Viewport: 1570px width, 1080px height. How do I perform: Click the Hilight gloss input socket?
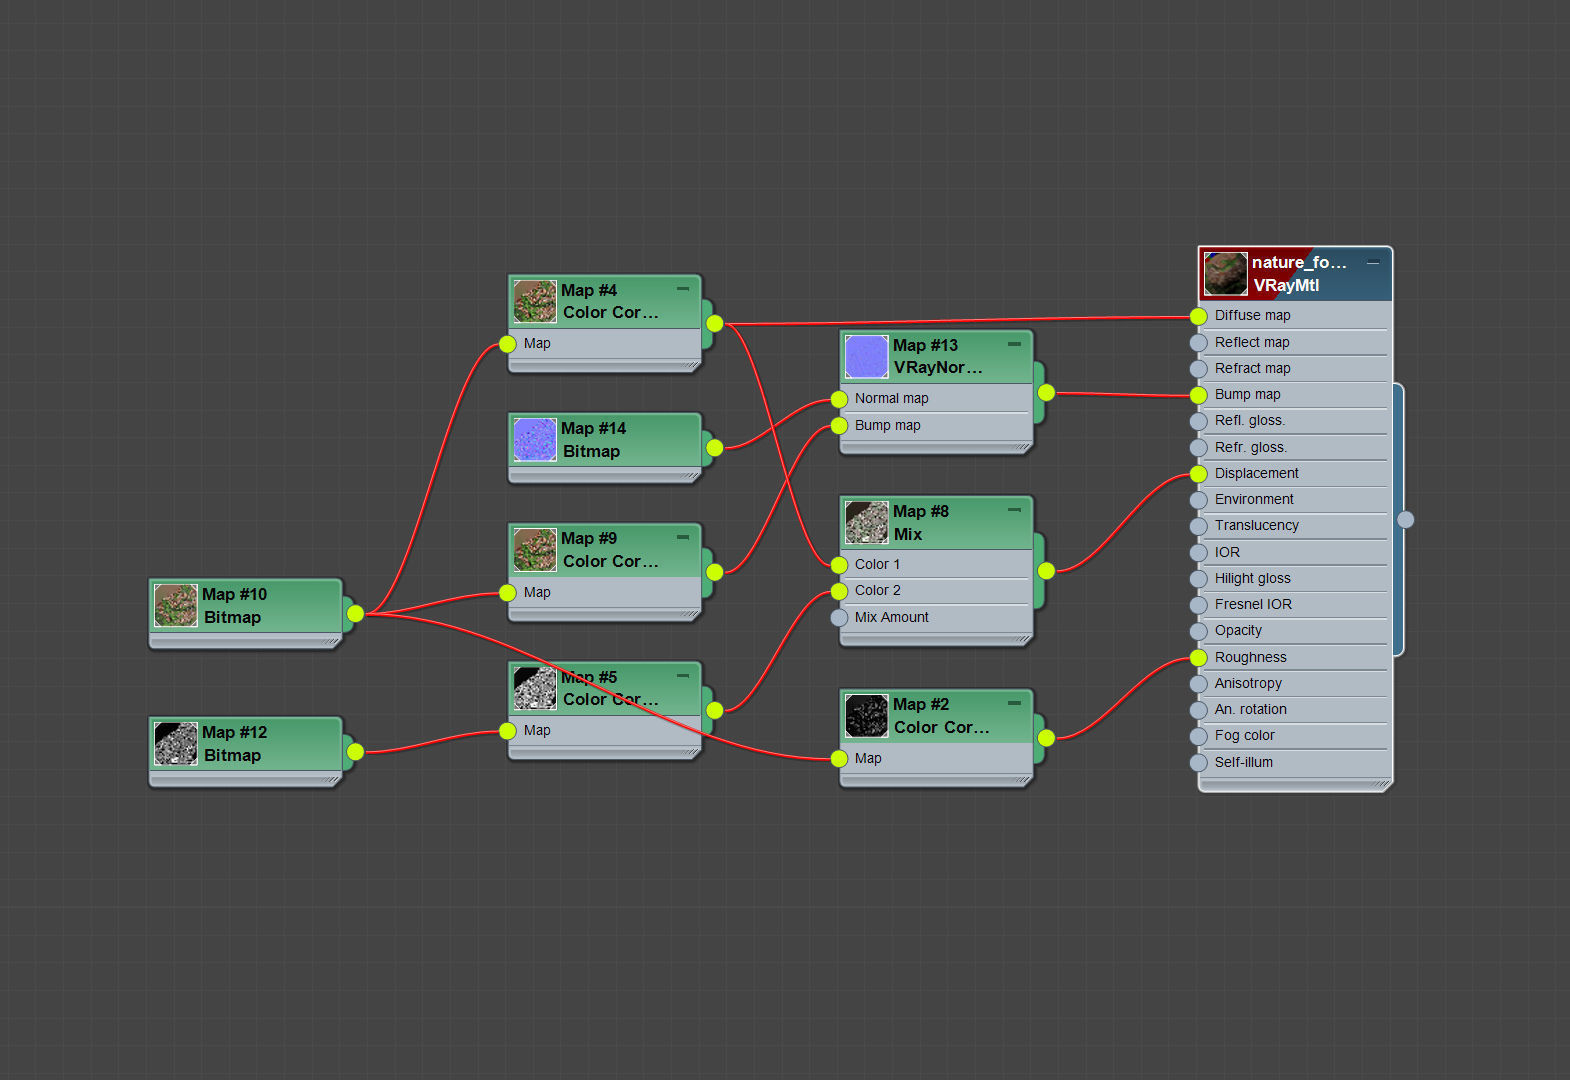tap(1199, 579)
